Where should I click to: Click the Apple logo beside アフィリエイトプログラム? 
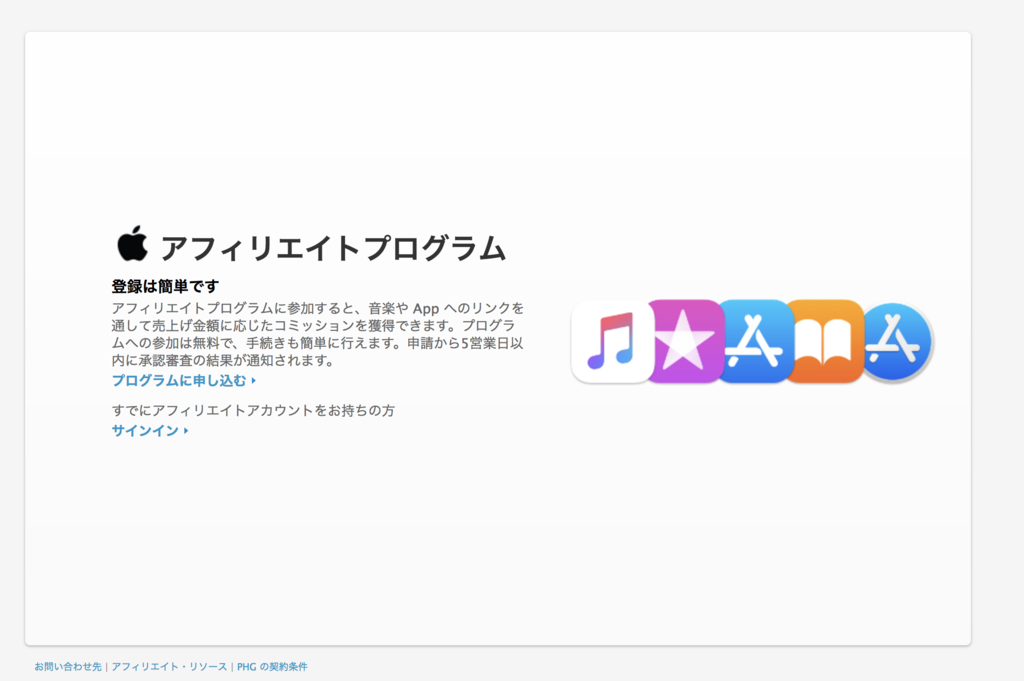(133, 243)
